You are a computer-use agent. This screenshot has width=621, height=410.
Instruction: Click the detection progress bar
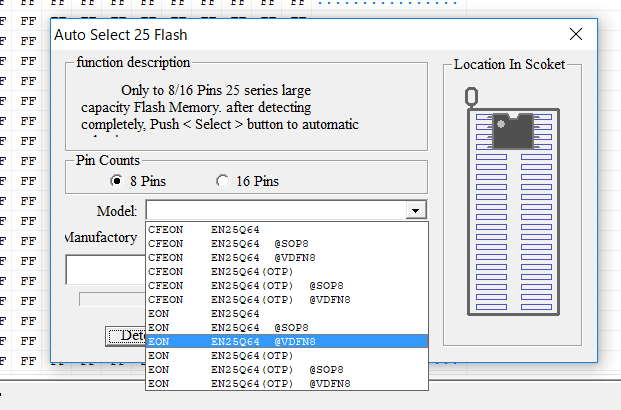pos(112,299)
